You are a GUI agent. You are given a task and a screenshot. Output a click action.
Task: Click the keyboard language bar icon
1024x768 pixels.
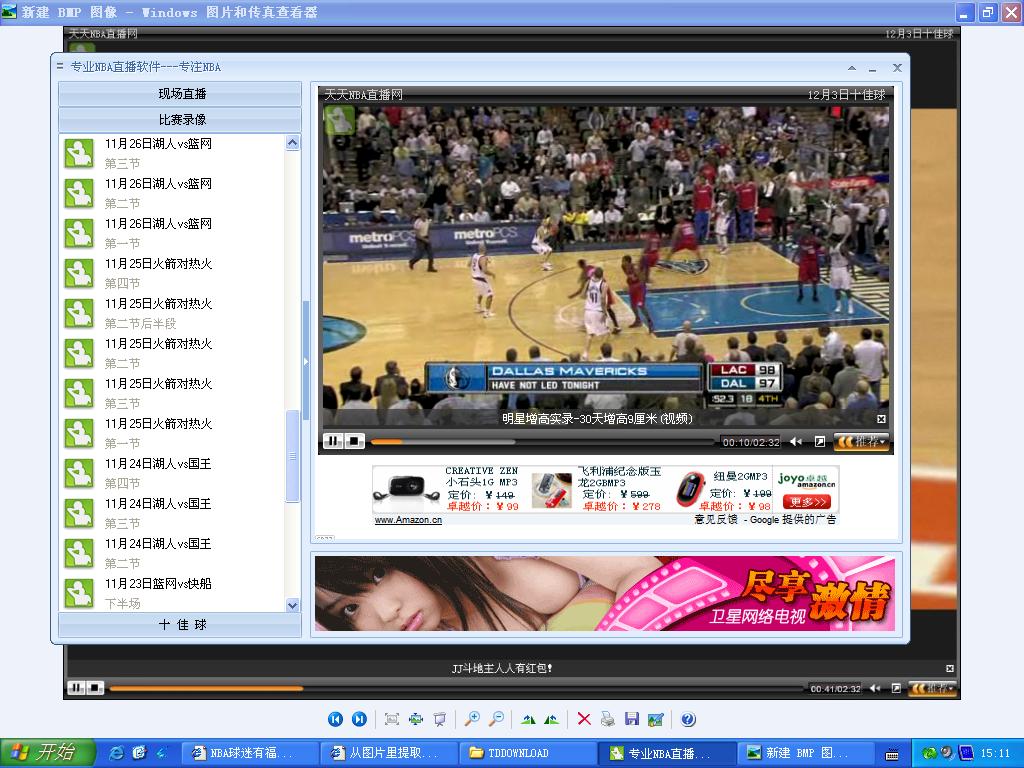pyautogui.click(x=891, y=754)
